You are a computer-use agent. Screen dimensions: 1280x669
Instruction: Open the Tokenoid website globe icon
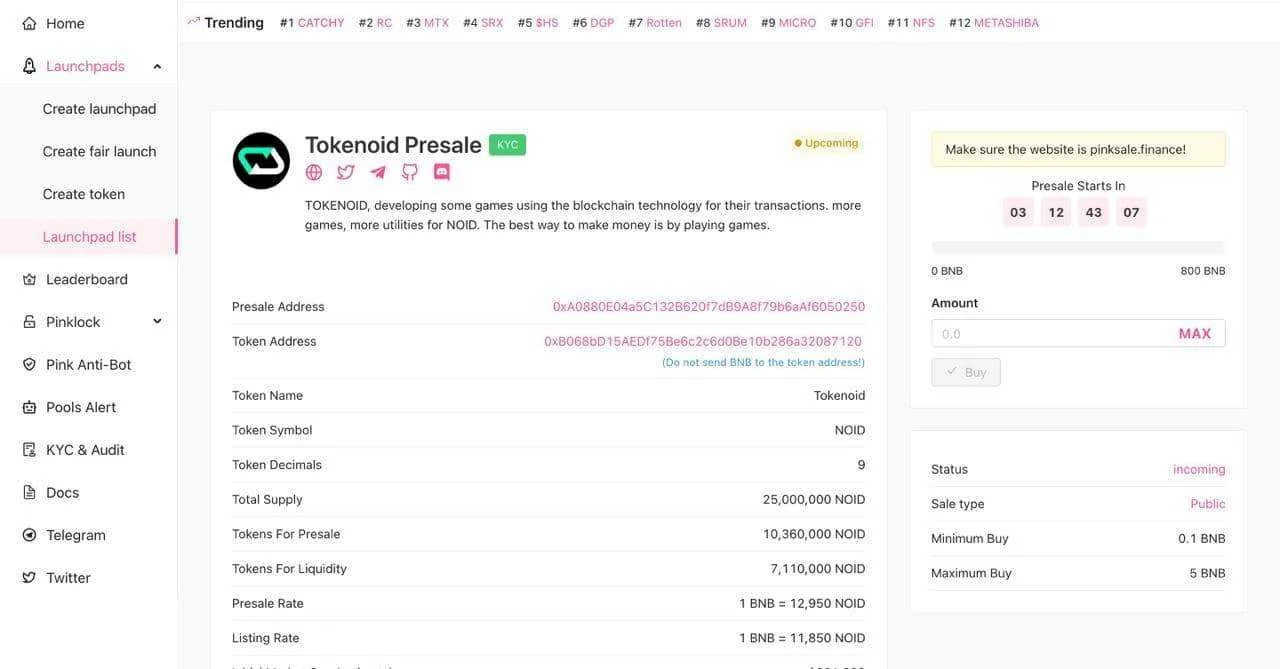314,172
